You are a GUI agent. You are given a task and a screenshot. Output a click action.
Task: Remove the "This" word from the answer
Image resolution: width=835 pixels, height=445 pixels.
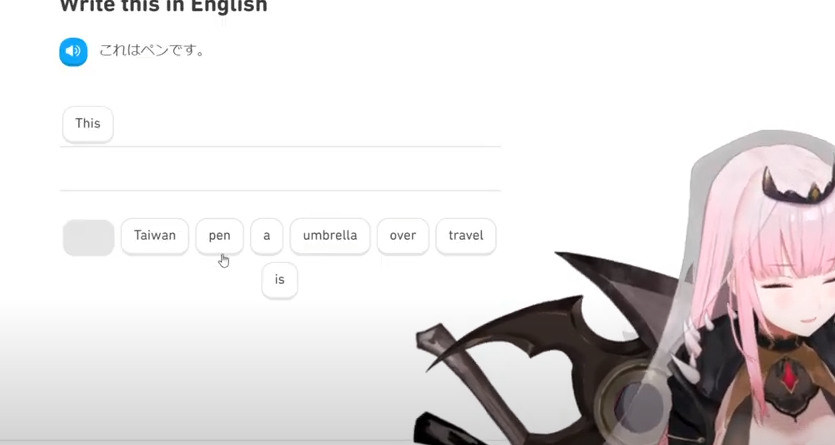pos(88,124)
